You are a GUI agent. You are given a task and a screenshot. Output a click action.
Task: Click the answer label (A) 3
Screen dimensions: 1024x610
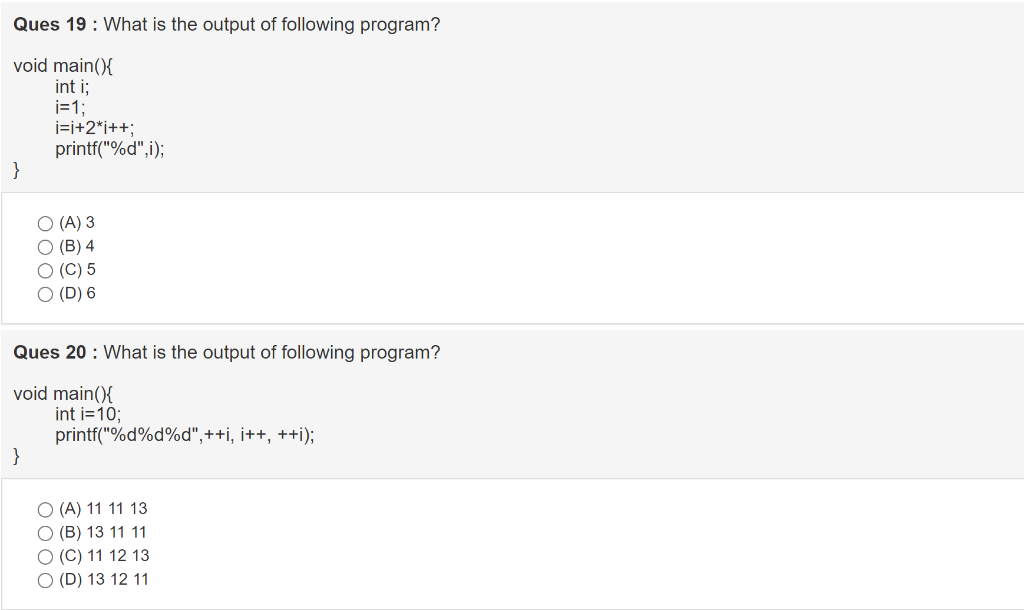(x=75, y=222)
